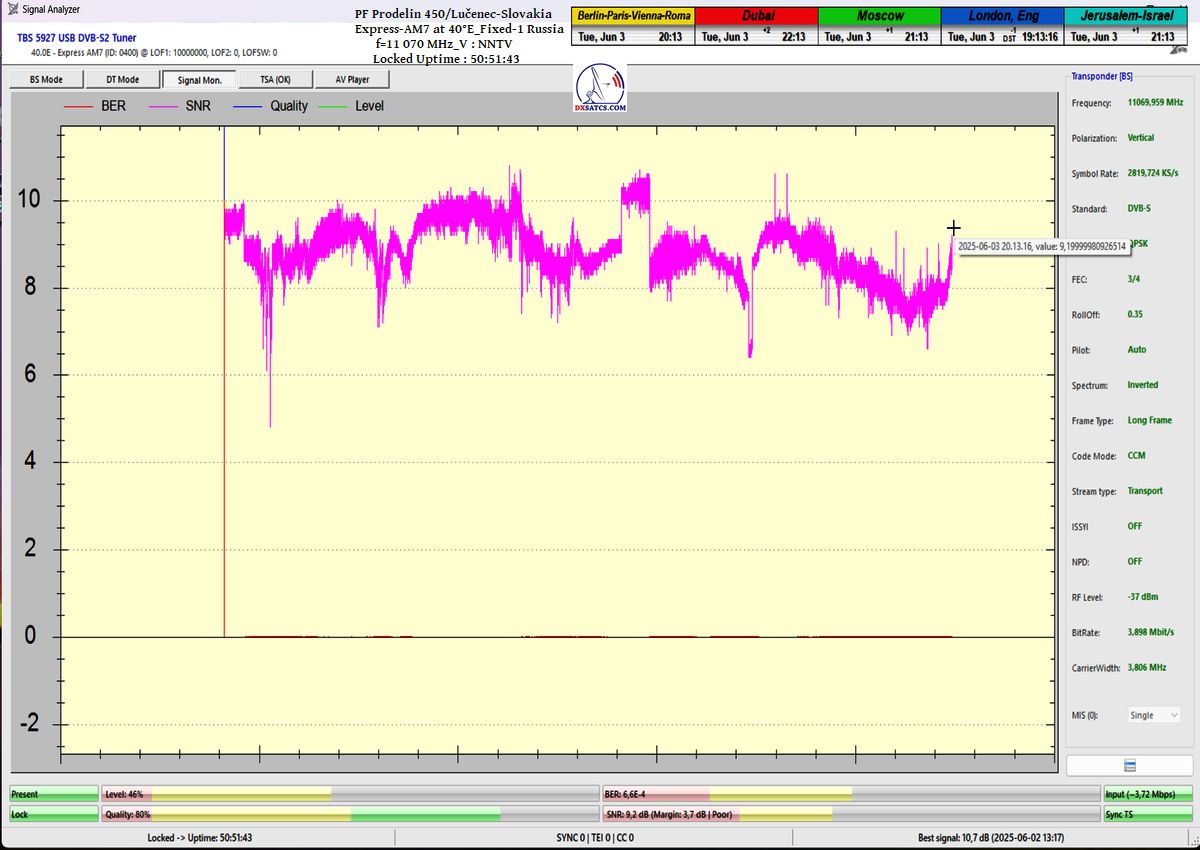This screenshot has height=850, width=1200.
Task: Click the SNR 9,2 dB margin bar
Action: pos(848,815)
